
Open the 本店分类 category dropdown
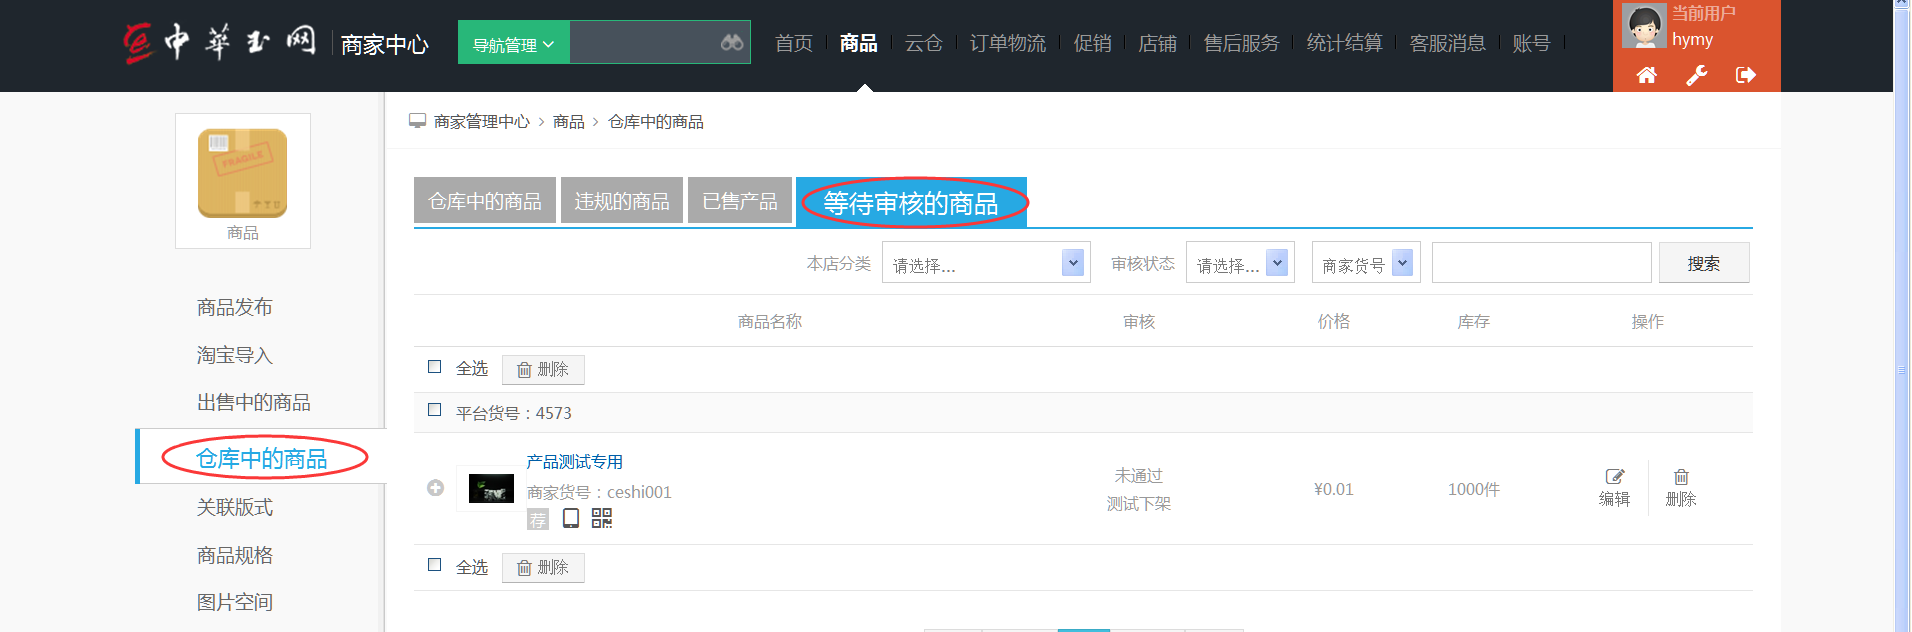(986, 263)
